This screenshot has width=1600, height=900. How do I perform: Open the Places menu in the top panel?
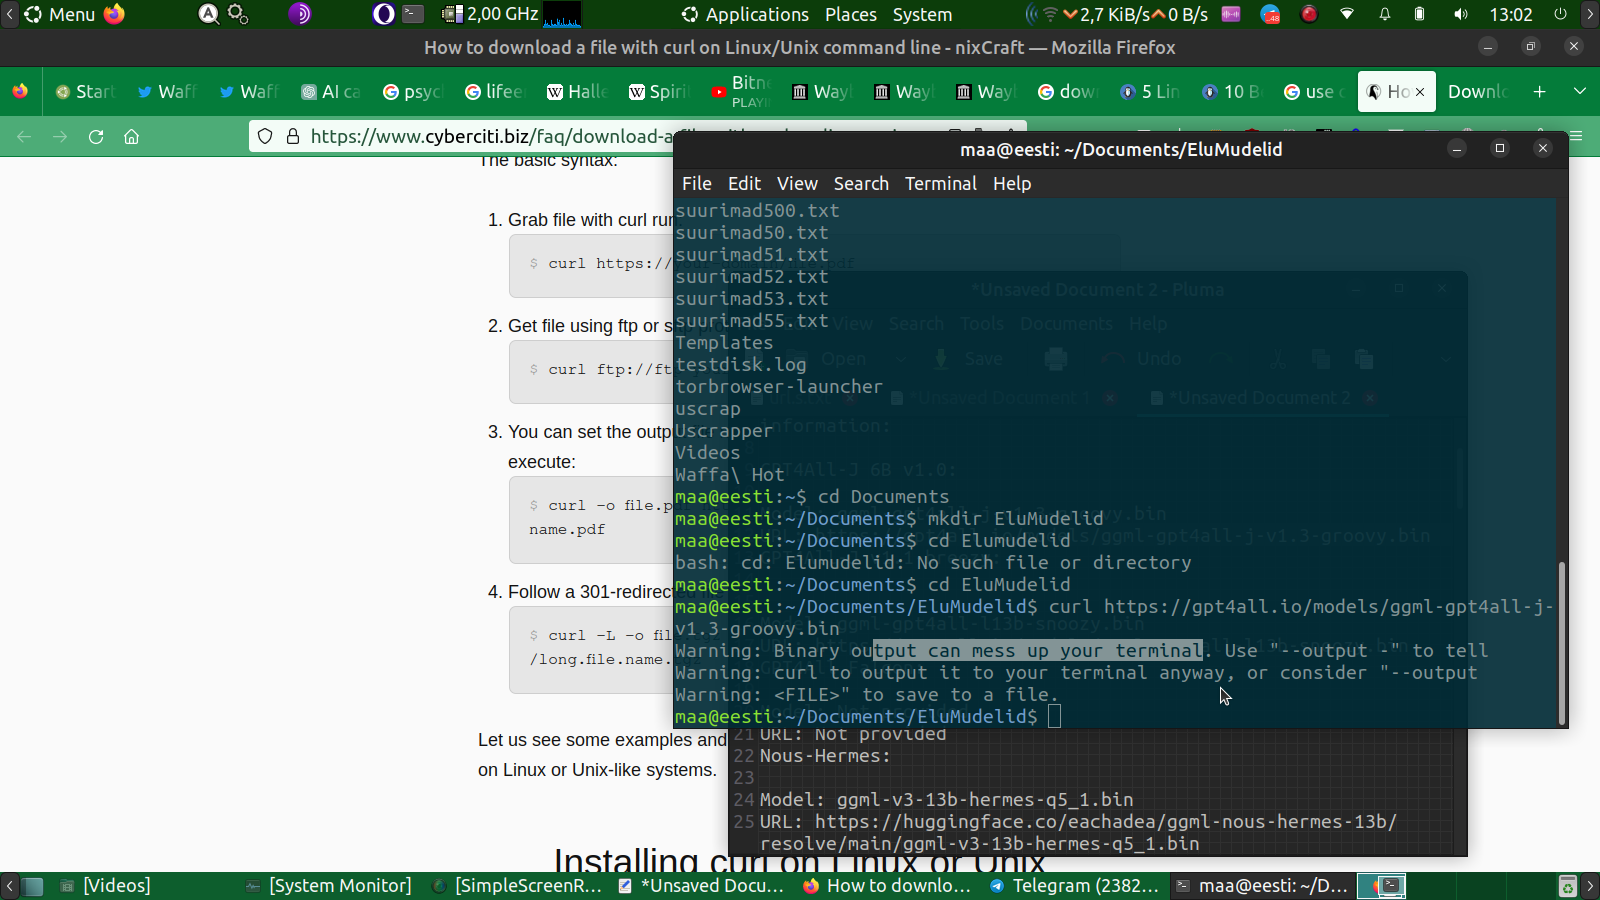[850, 15]
